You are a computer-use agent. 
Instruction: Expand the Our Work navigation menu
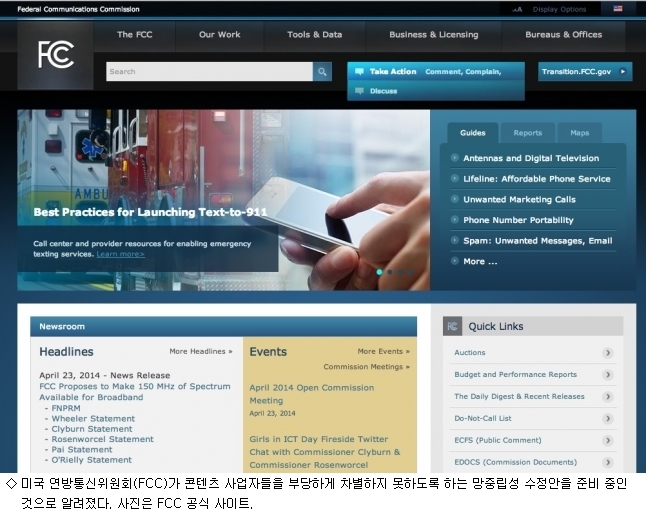click(x=220, y=35)
